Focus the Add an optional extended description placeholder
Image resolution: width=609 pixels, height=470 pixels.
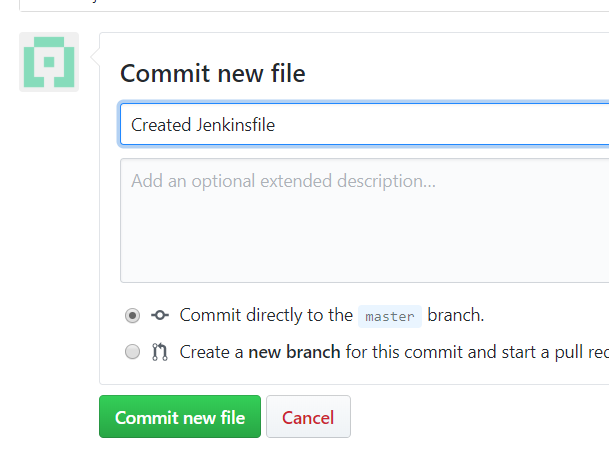(x=283, y=181)
